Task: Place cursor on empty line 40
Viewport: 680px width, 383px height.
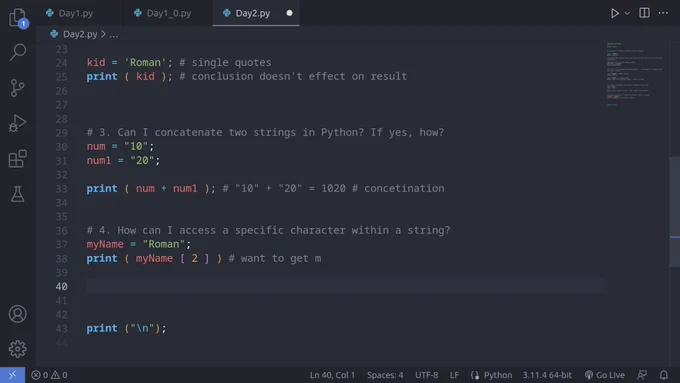Action: pyautogui.click(x=345, y=286)
